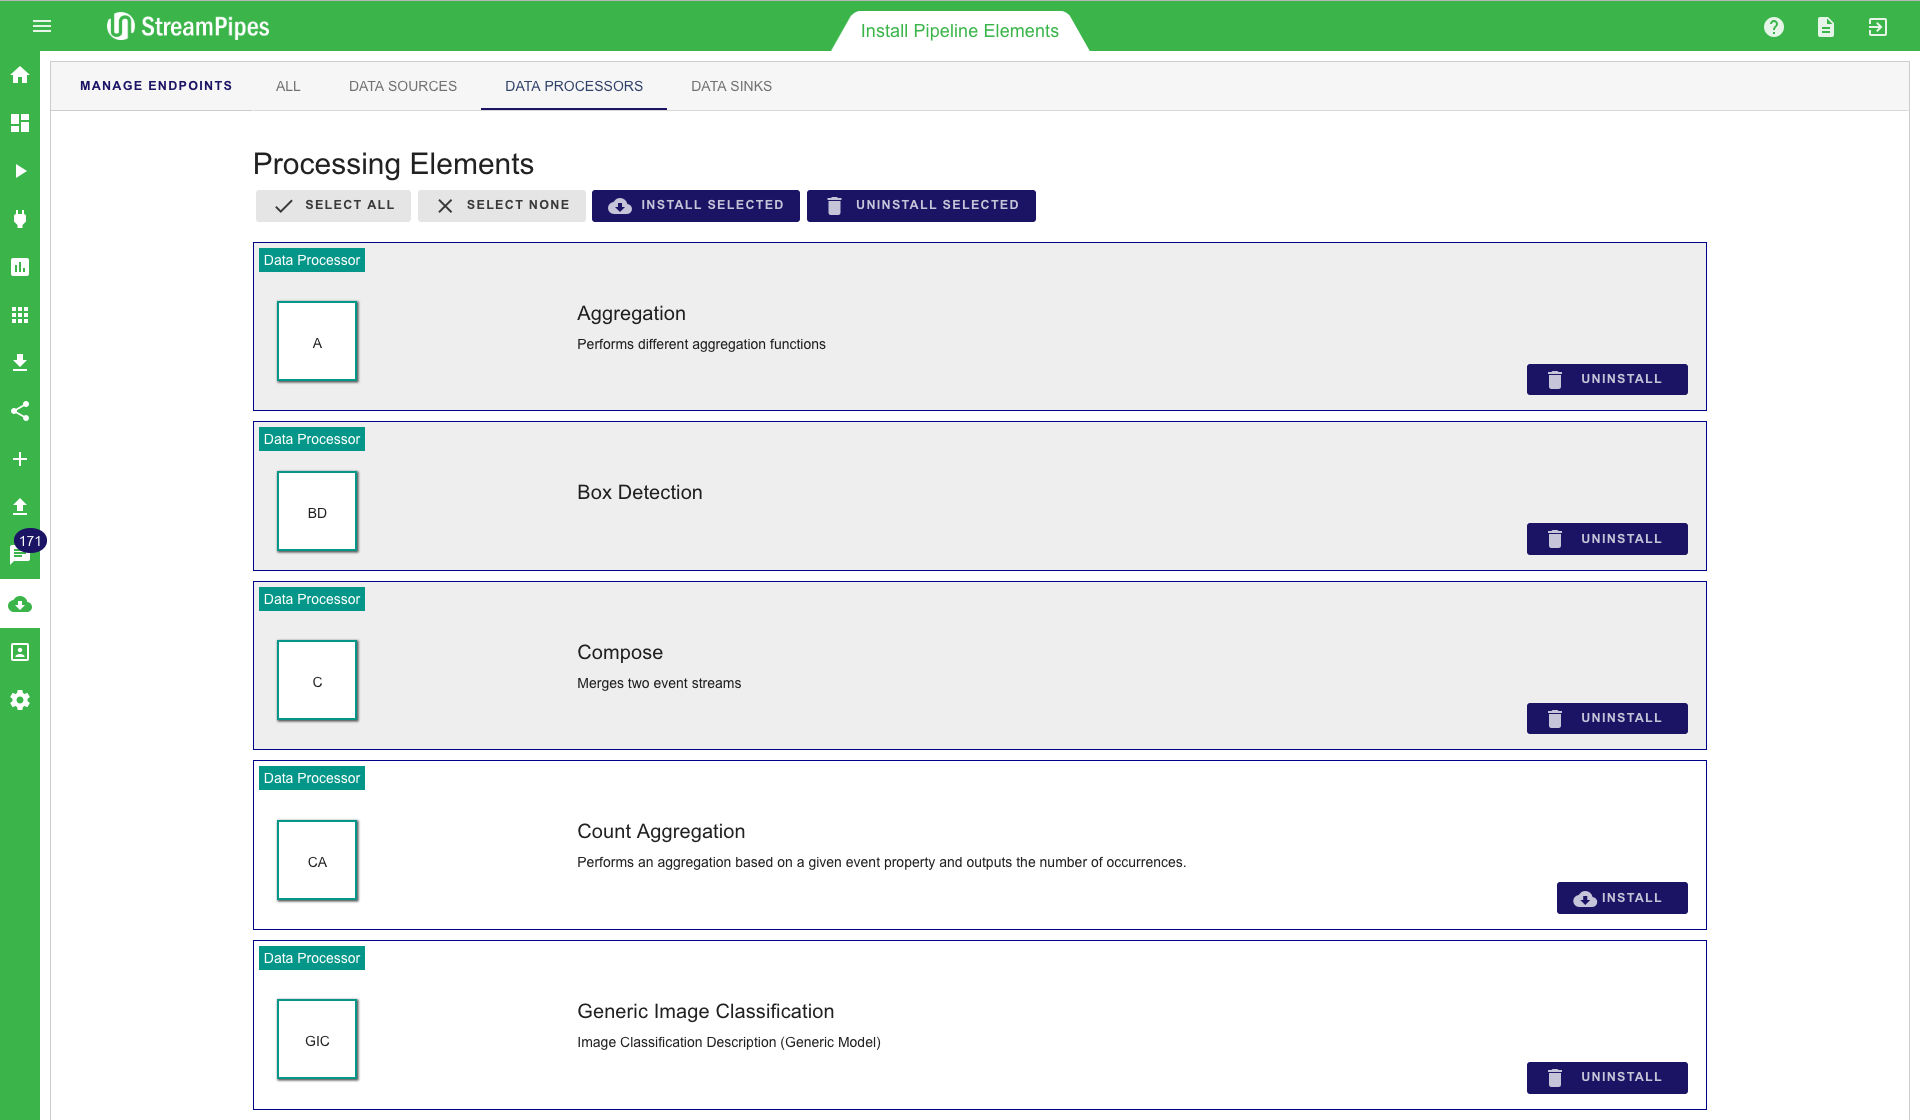1920x1120 pixels.
Task: Open the Pipelines play icon
Action: pos(20,171)
